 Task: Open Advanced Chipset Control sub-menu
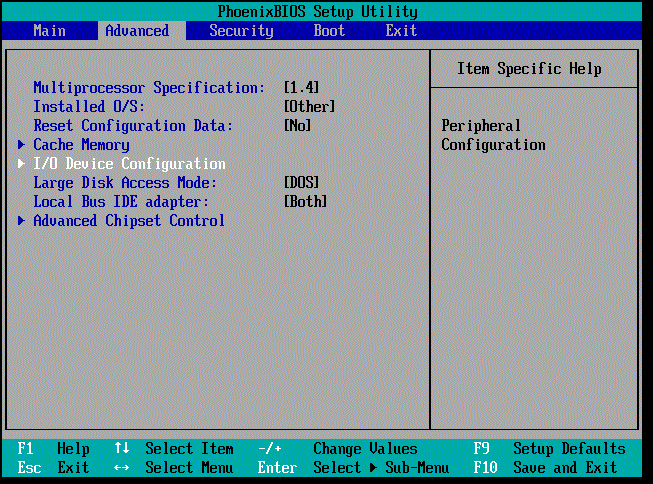(129, 220)
